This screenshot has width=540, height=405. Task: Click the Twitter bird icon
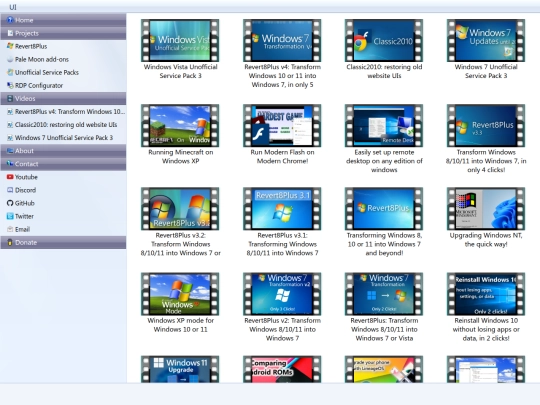(x=10, y=216)
